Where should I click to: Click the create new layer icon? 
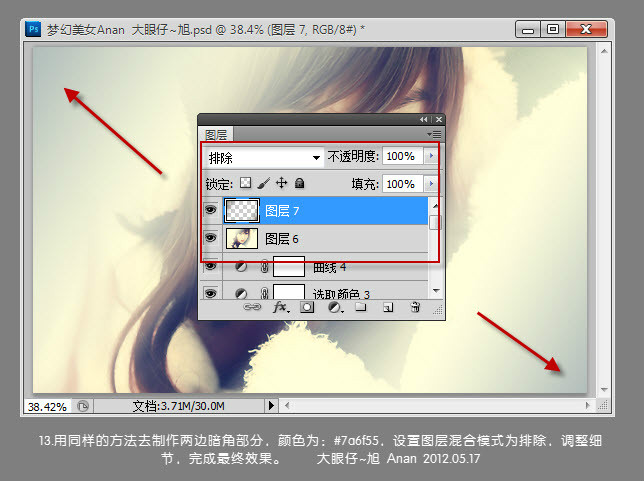387,309
